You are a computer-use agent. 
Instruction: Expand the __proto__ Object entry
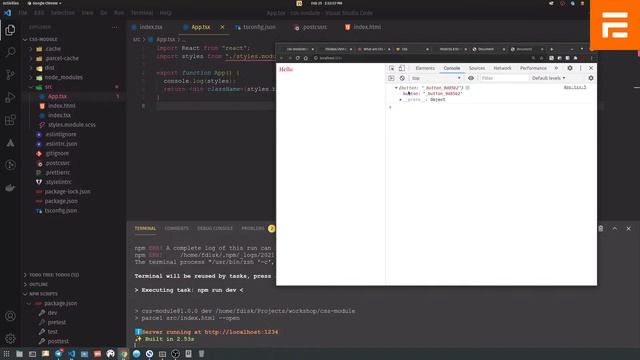pos(400,100)
